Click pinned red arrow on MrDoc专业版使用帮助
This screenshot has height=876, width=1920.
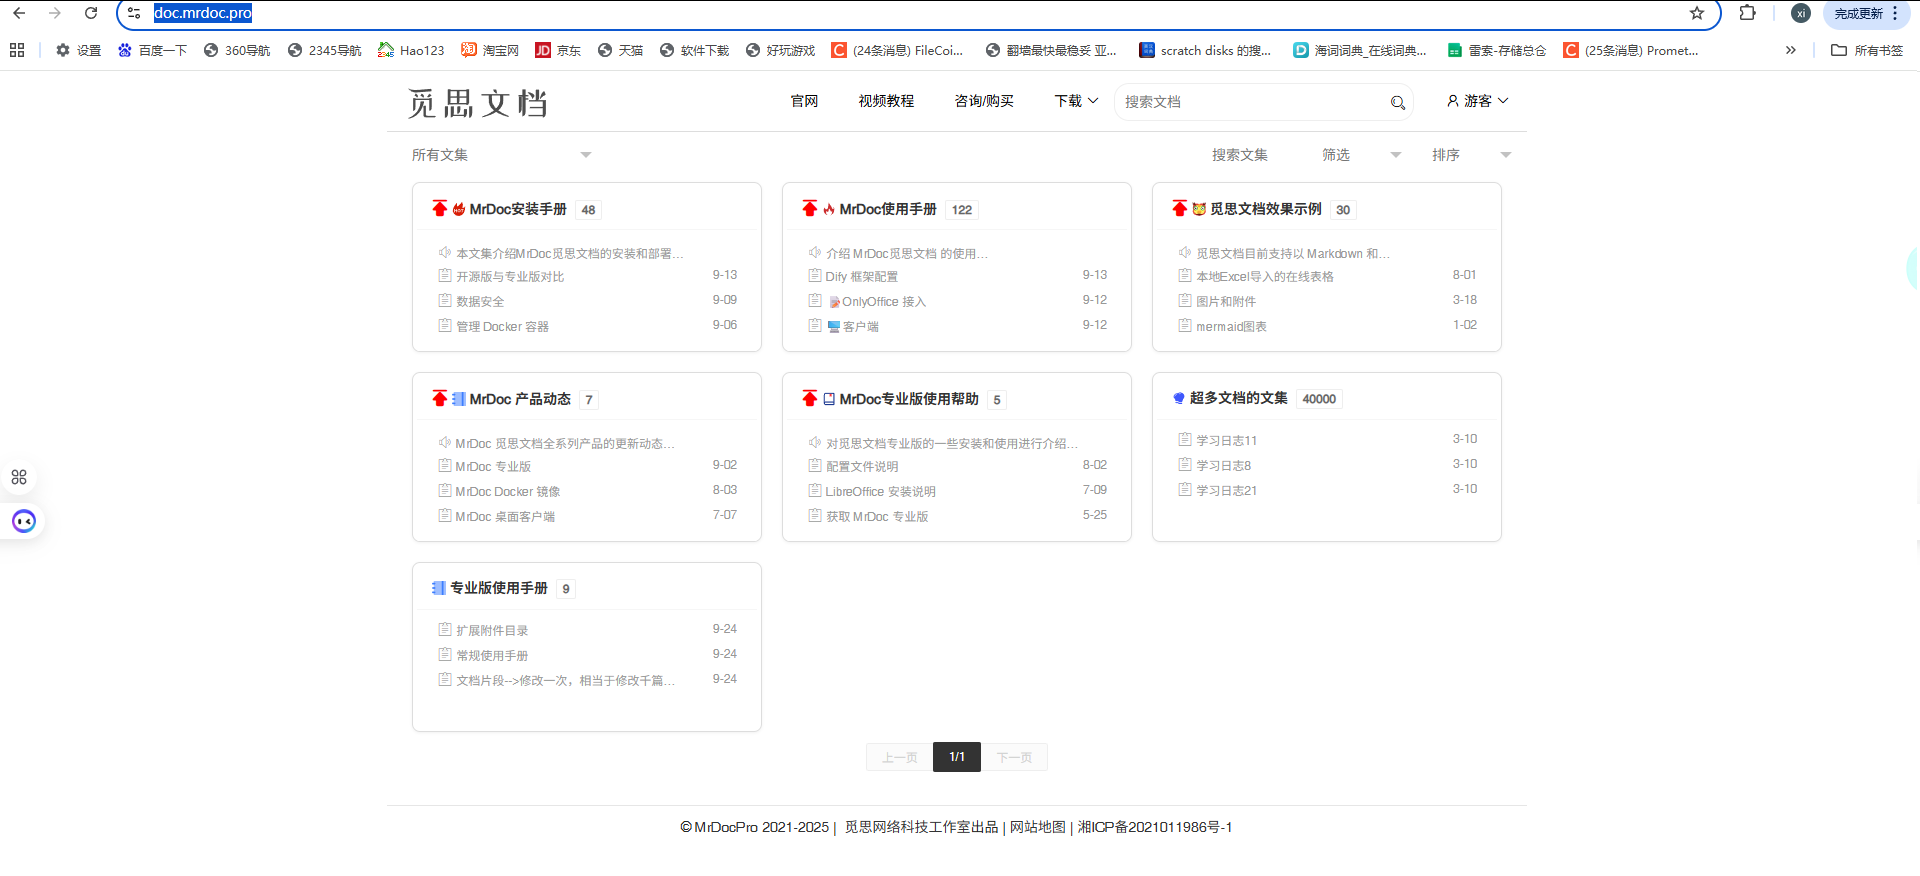[810, 398]
